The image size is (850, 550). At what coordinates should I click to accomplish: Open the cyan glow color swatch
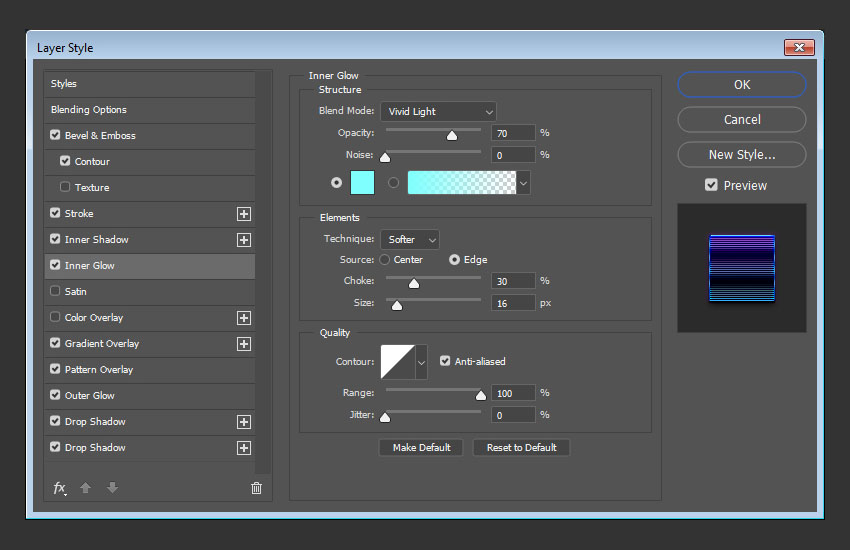[363, 183]
